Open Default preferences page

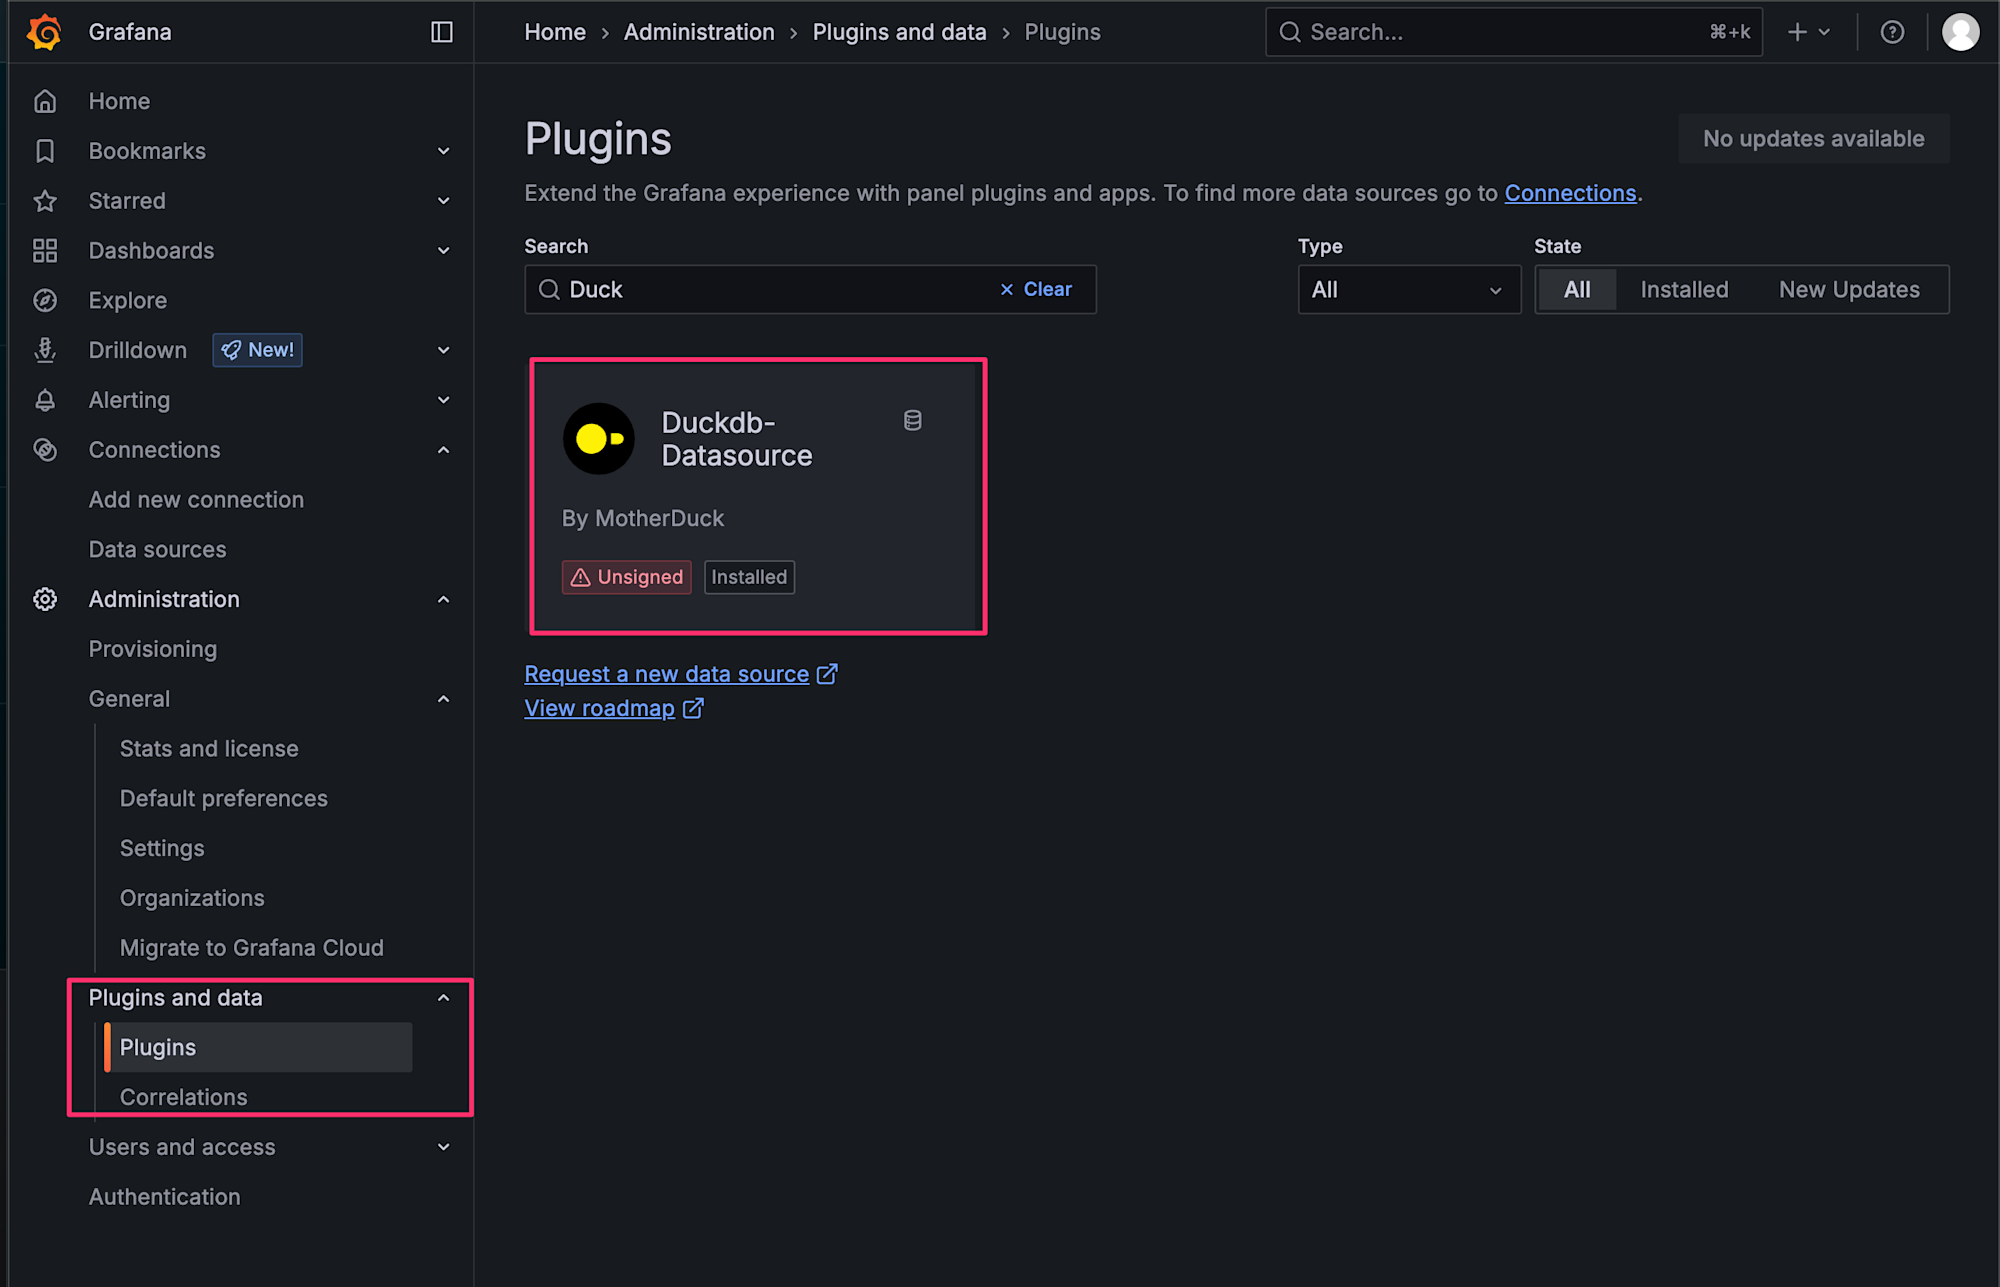224,799
